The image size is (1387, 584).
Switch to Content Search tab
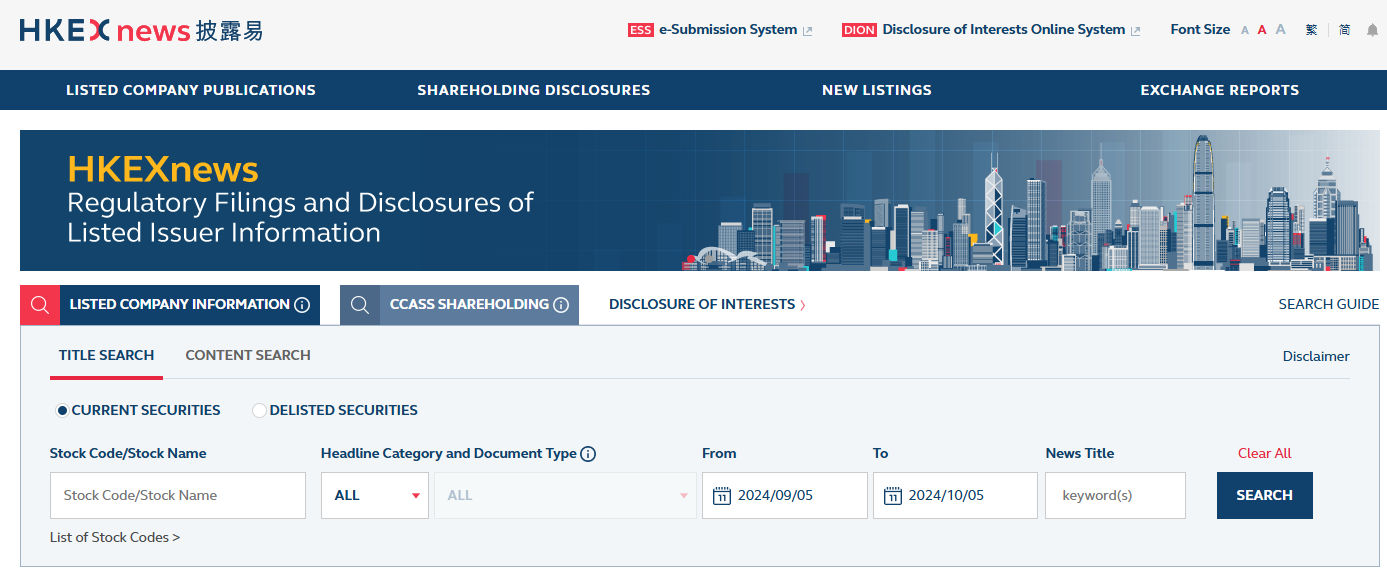[248, 355]
